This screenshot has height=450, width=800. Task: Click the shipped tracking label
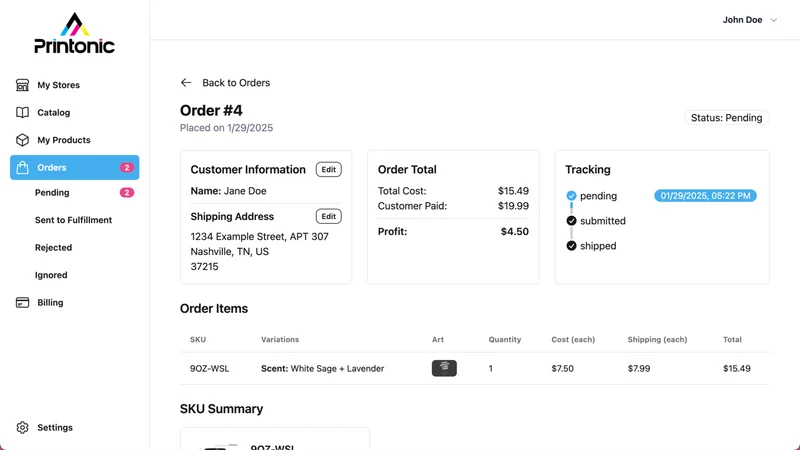point(598,246)
